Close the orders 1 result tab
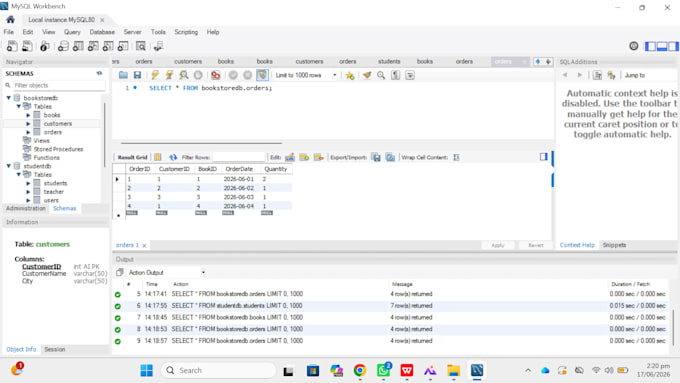The height and width of the screenshot is (383, 680). [x=144, y=246]
